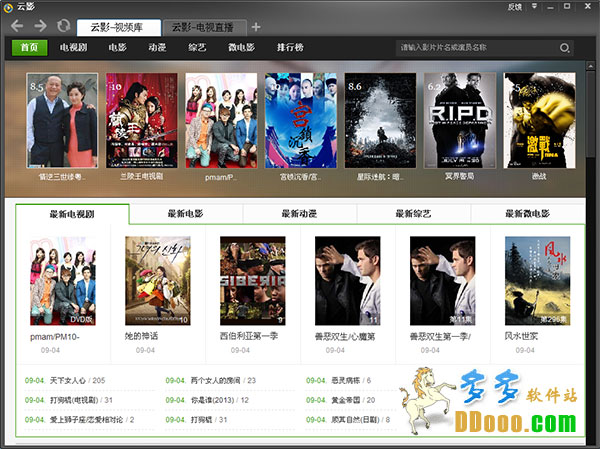Image resolution: width=600 pixels, height=449 pixels.
Task: Open 顺其自然(日剧) / 8 entry
Action: coord(360,420)
